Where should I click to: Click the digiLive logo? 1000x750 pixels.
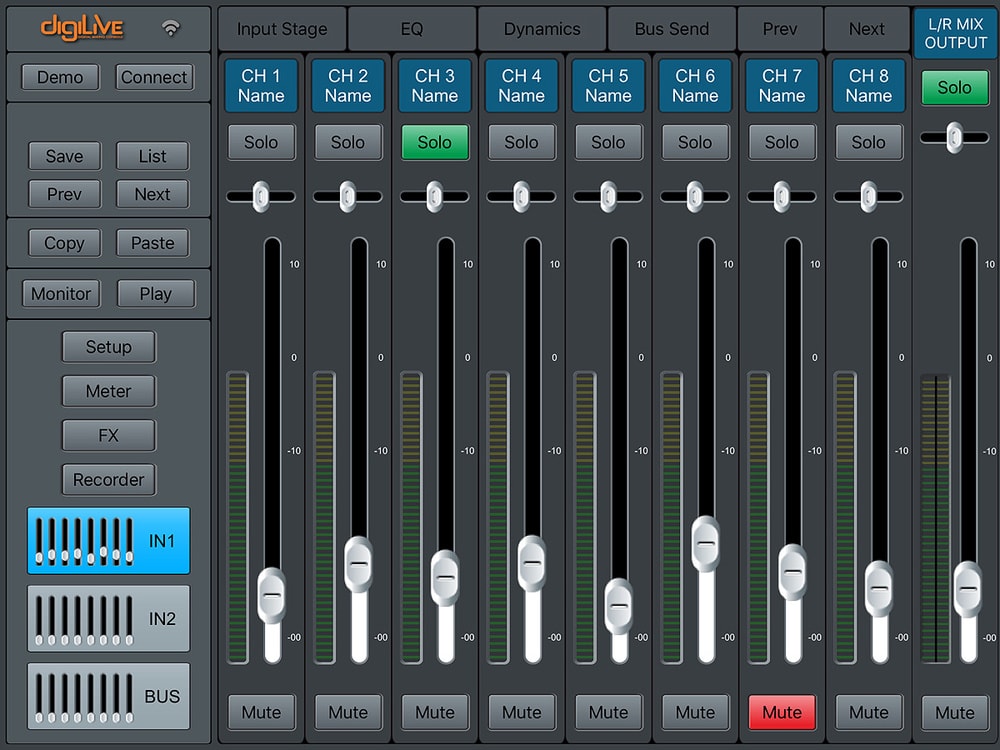[82, 28]
